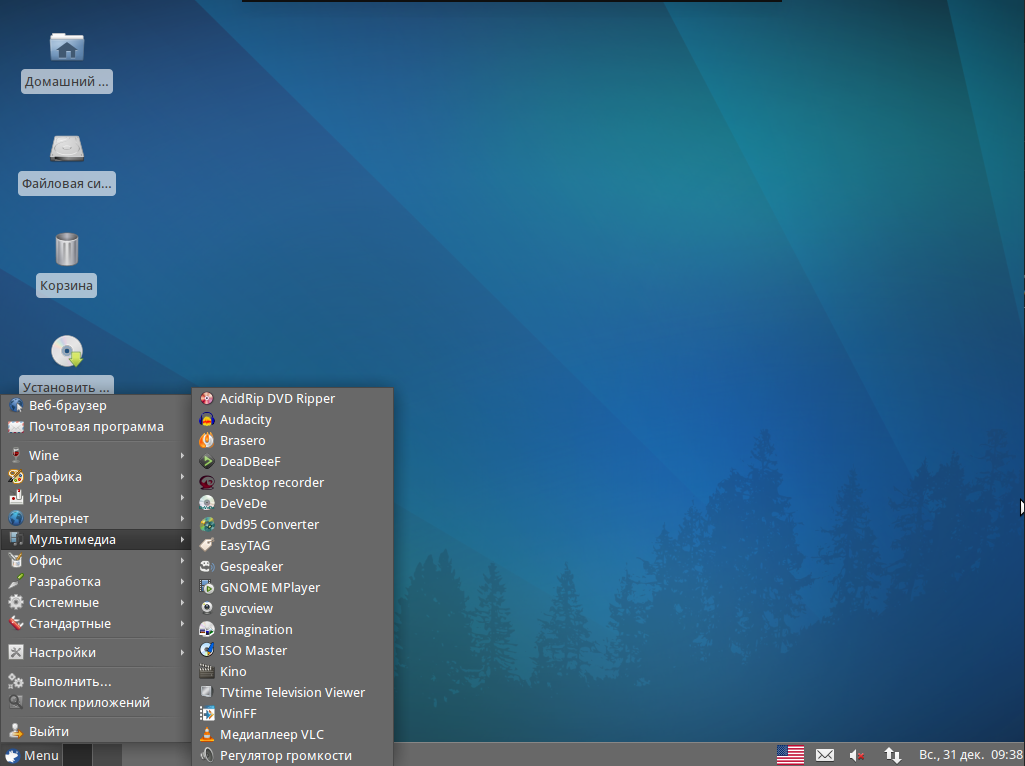Click the Системные gear icon
Viewport: 1025px width, 766px height.
[16, 603]
